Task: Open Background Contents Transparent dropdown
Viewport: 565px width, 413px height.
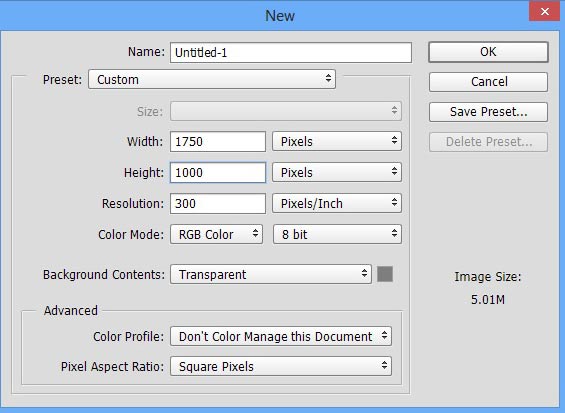Action: [271, 274]
